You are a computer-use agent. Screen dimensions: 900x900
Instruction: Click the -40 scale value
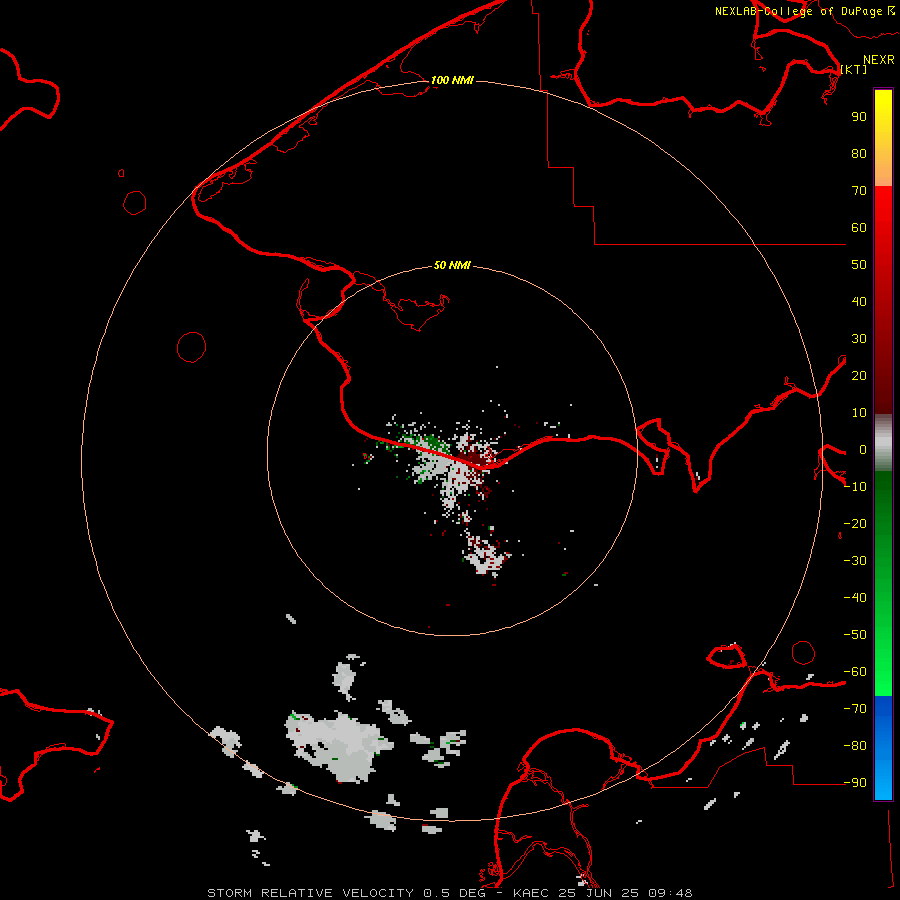tap(855, 598)
